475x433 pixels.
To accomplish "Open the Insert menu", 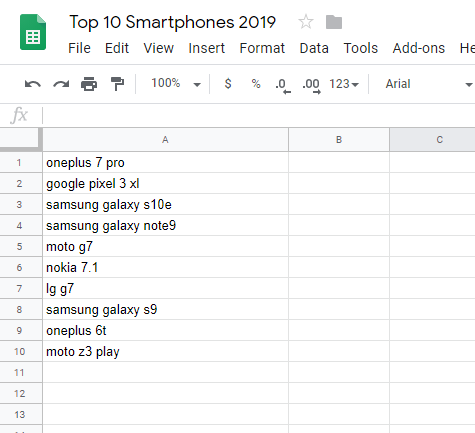I will pos(207,48).
